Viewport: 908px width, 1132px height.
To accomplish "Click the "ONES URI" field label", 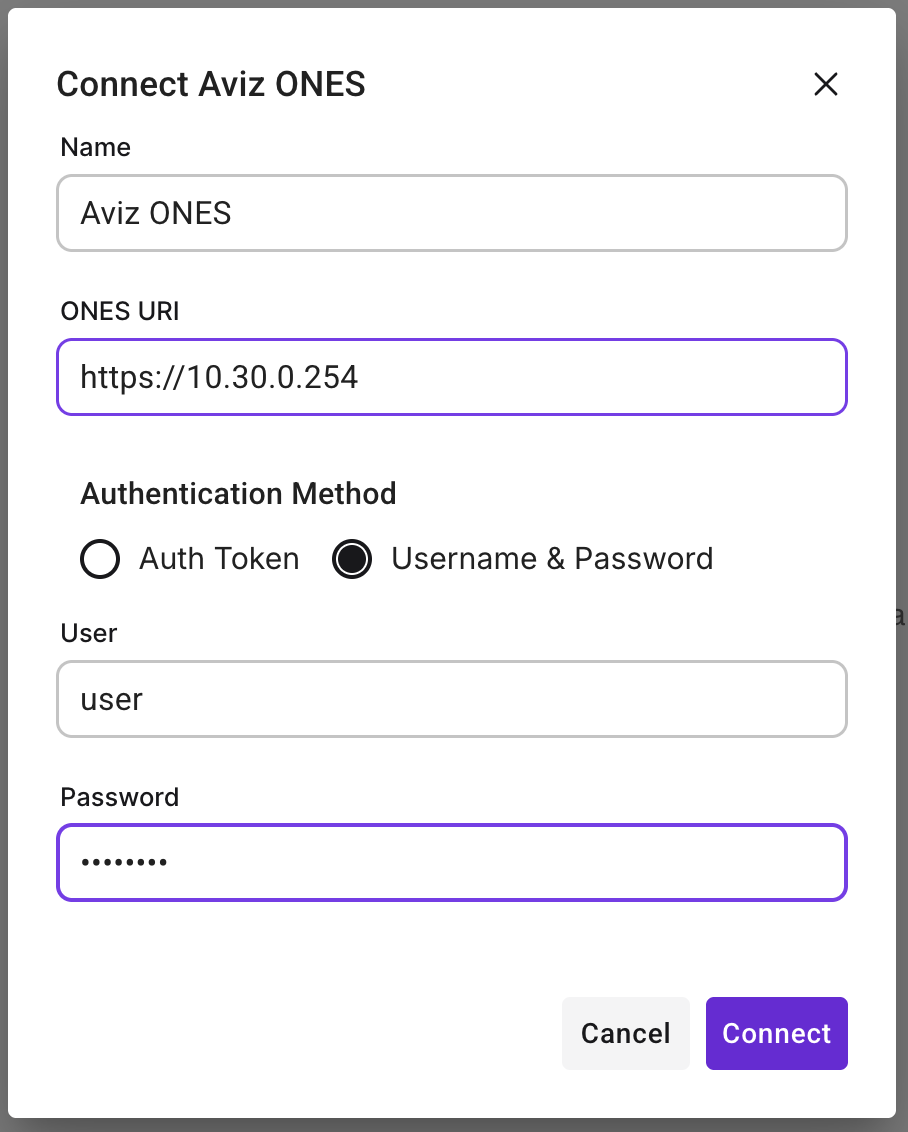I will pos(120,311).
